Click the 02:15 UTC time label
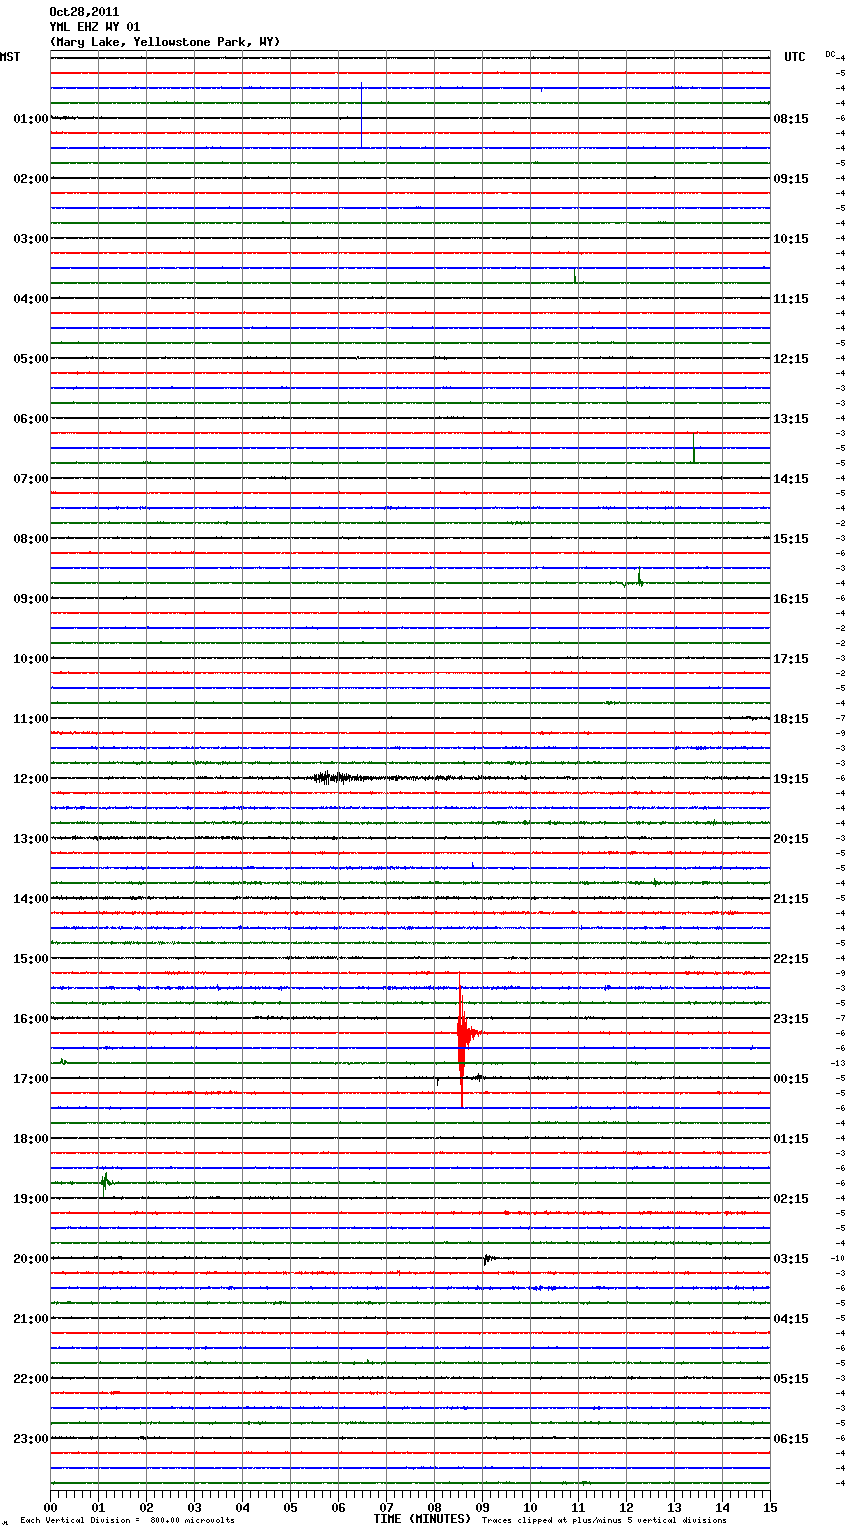Screen dimensions: 850x1534 (791, 1199)
